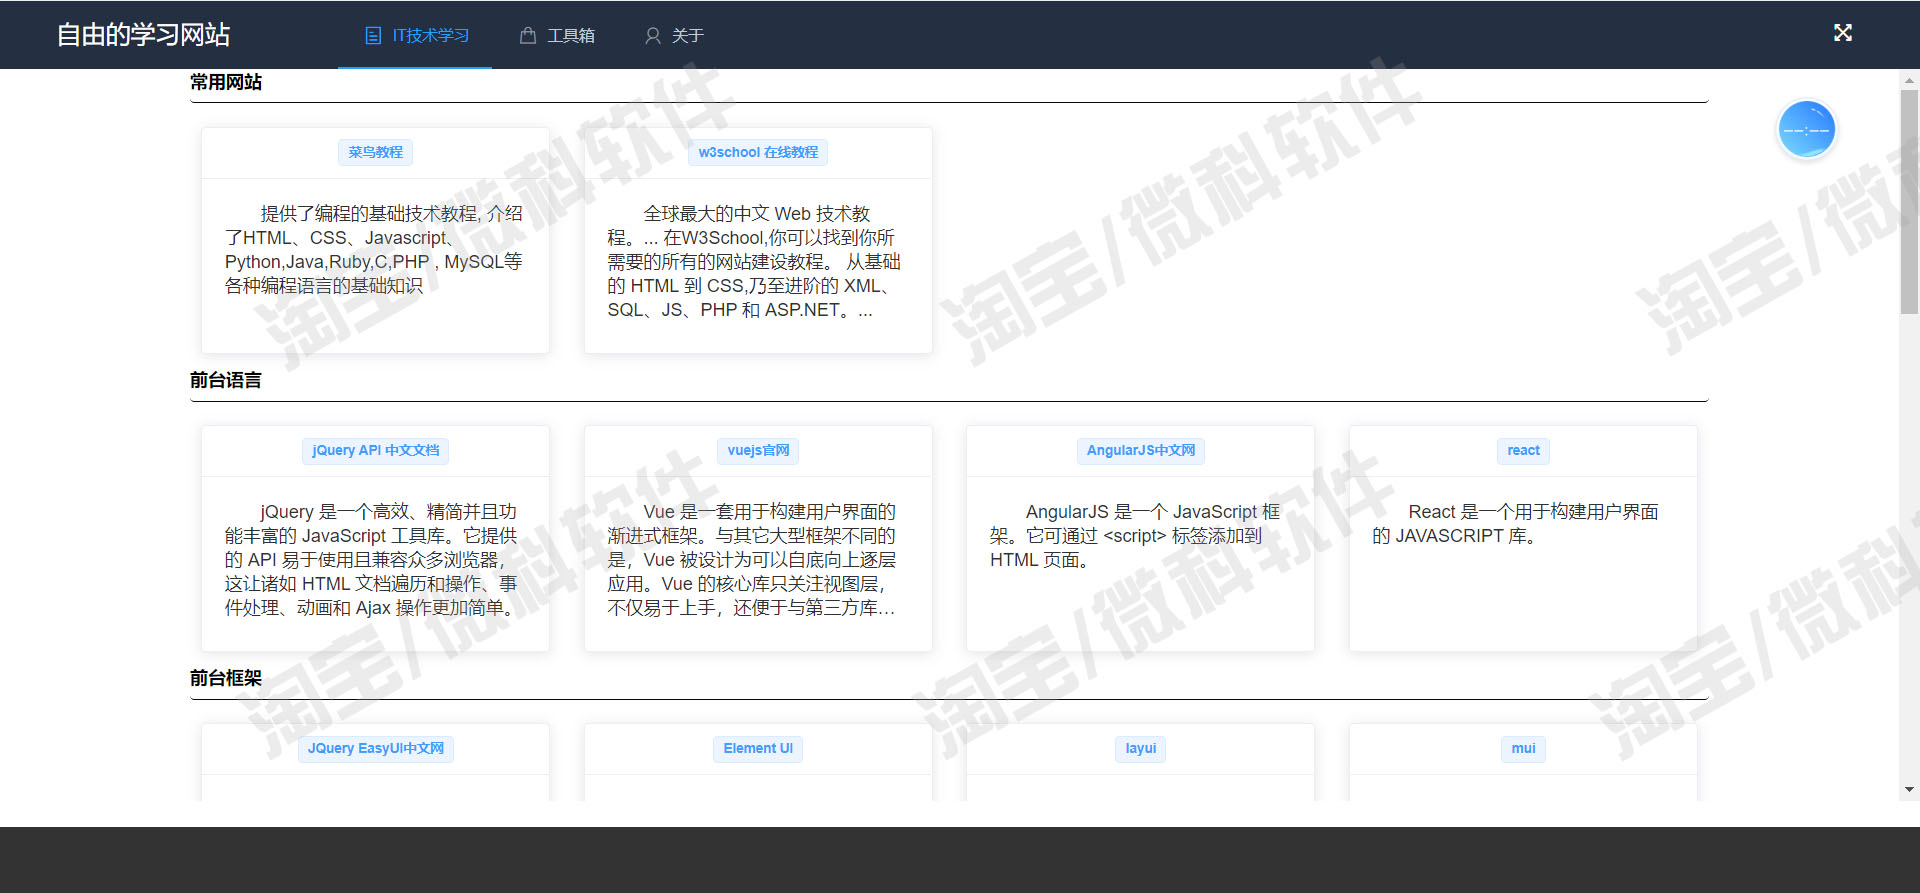Click the 自由的学习网站 site title
Screen dimensions: 1920x893
click(143, 35)
